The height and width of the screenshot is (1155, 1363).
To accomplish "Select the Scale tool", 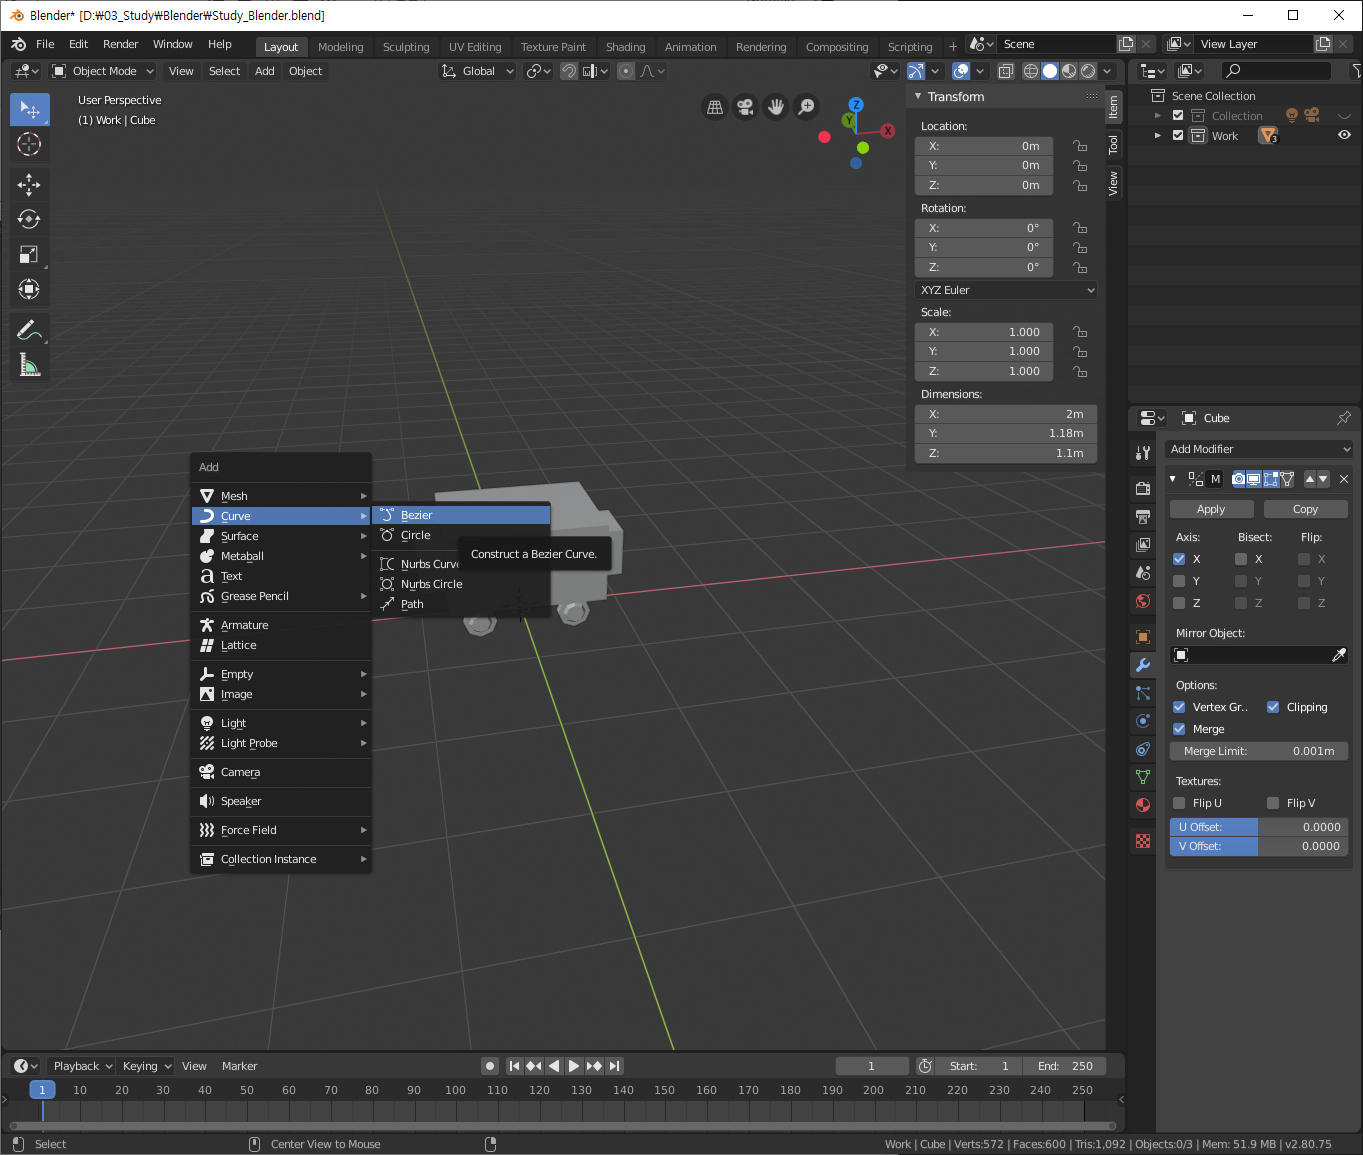I will pyautogui.click(x=29, y=254).
